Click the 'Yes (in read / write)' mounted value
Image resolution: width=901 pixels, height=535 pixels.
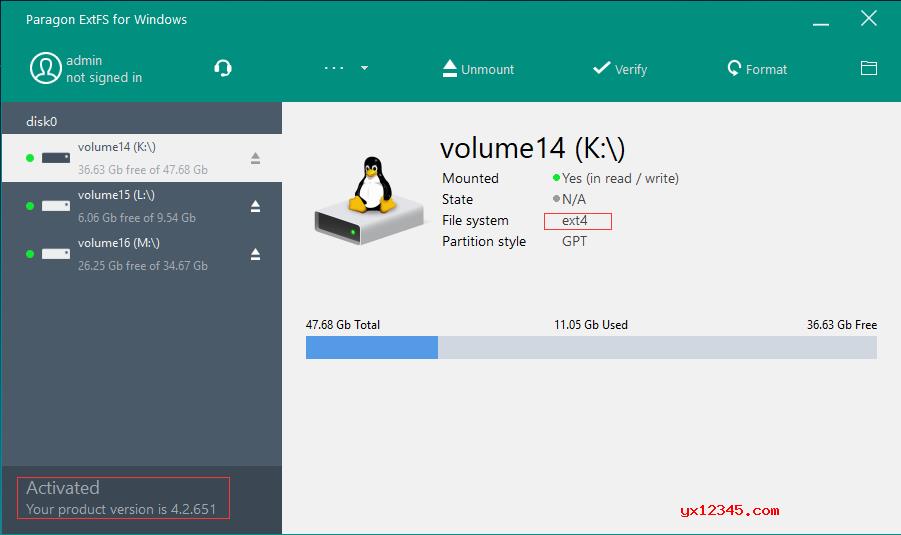620,179
